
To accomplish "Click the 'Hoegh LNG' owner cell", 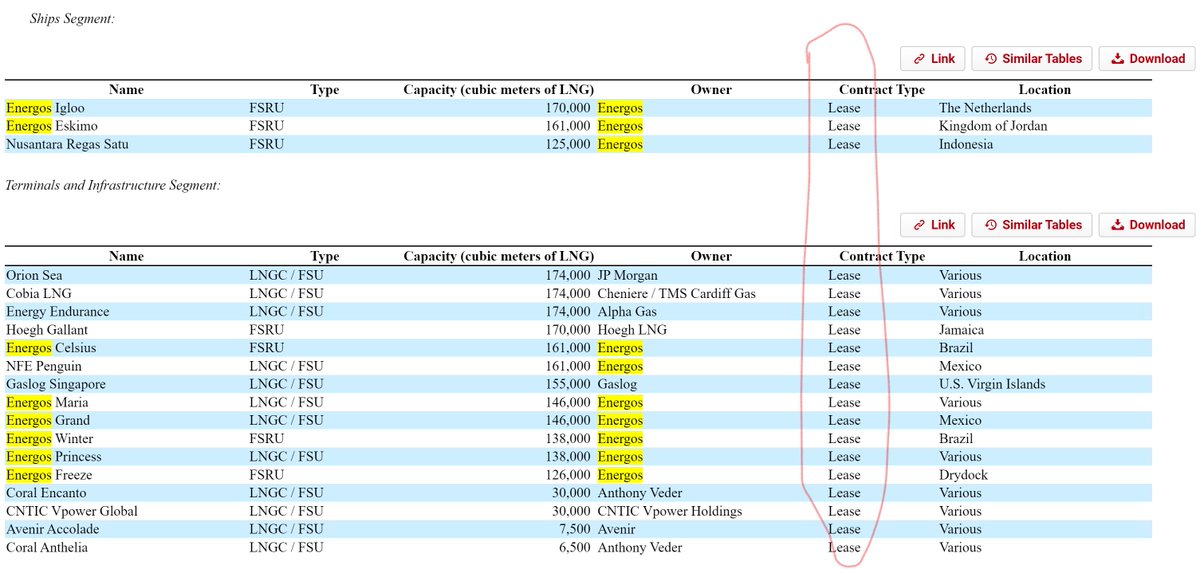I will point(632,329).
